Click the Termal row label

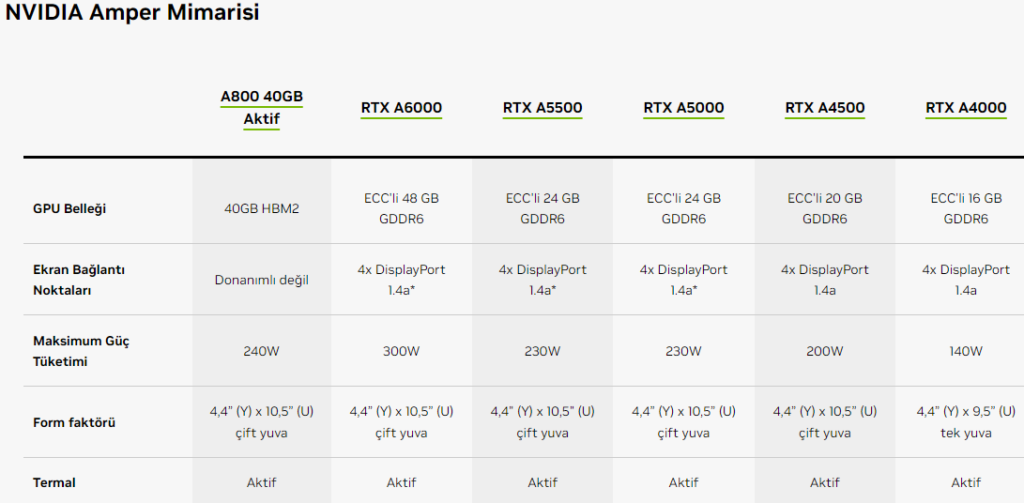[x=54, y=483]
